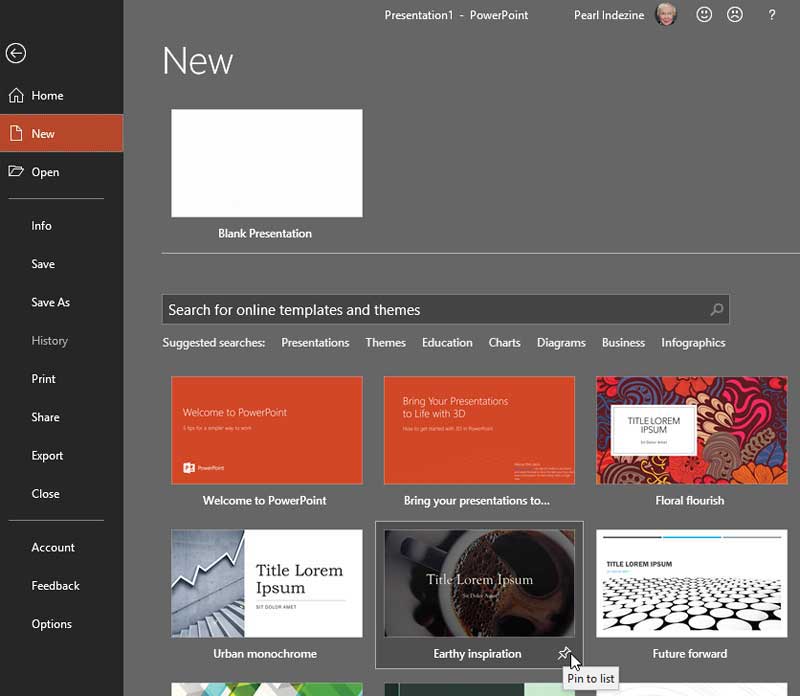This screenshot has height=696, width=800.
Task: Select the Themes suggested search link
Action: coord(385,342)
